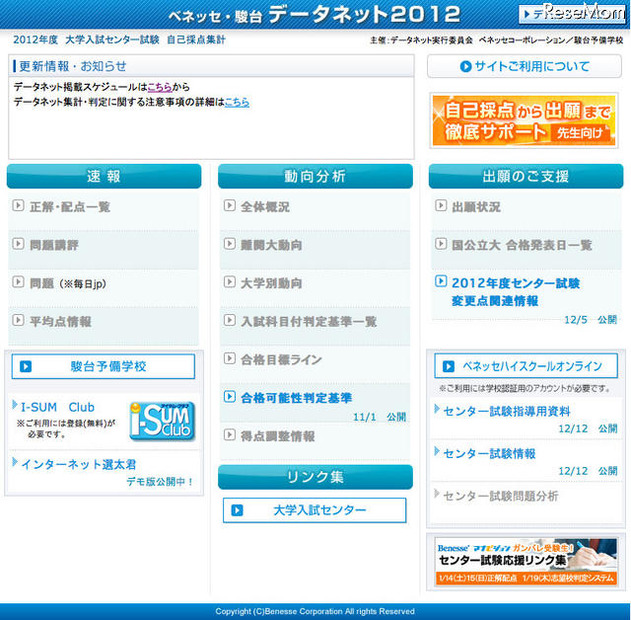
Task: Click the triangle marker beside センター試験情報
Action: tap(437, 451)
